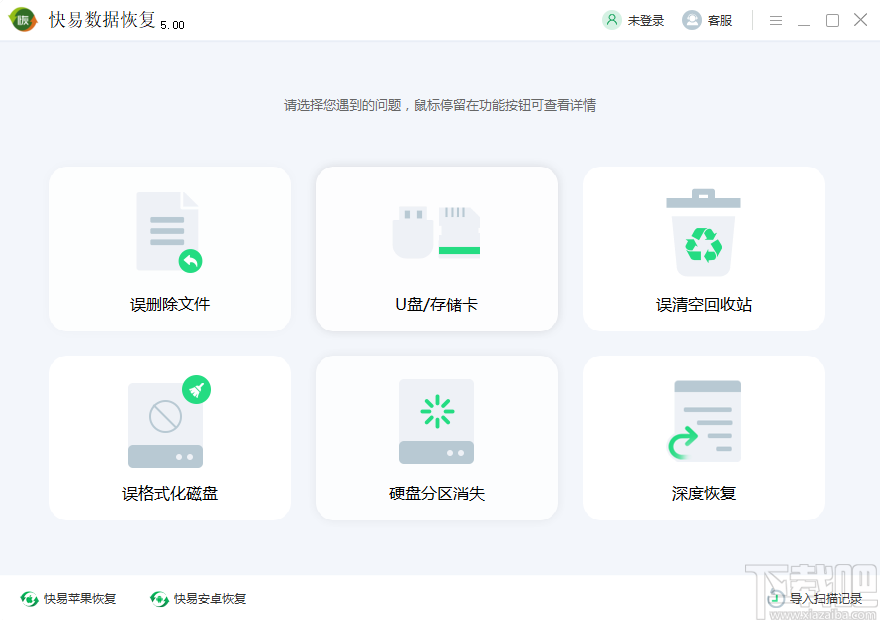Click the 快易苹果恢复 green icon

(x=29, y=599)
